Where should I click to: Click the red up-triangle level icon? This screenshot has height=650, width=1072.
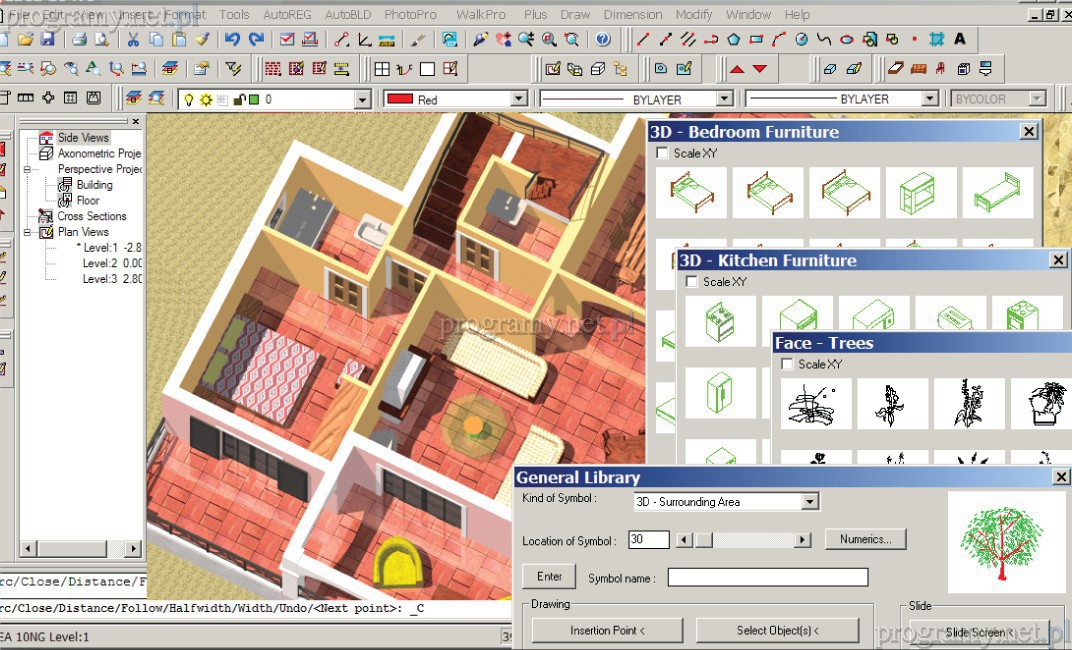737,69
